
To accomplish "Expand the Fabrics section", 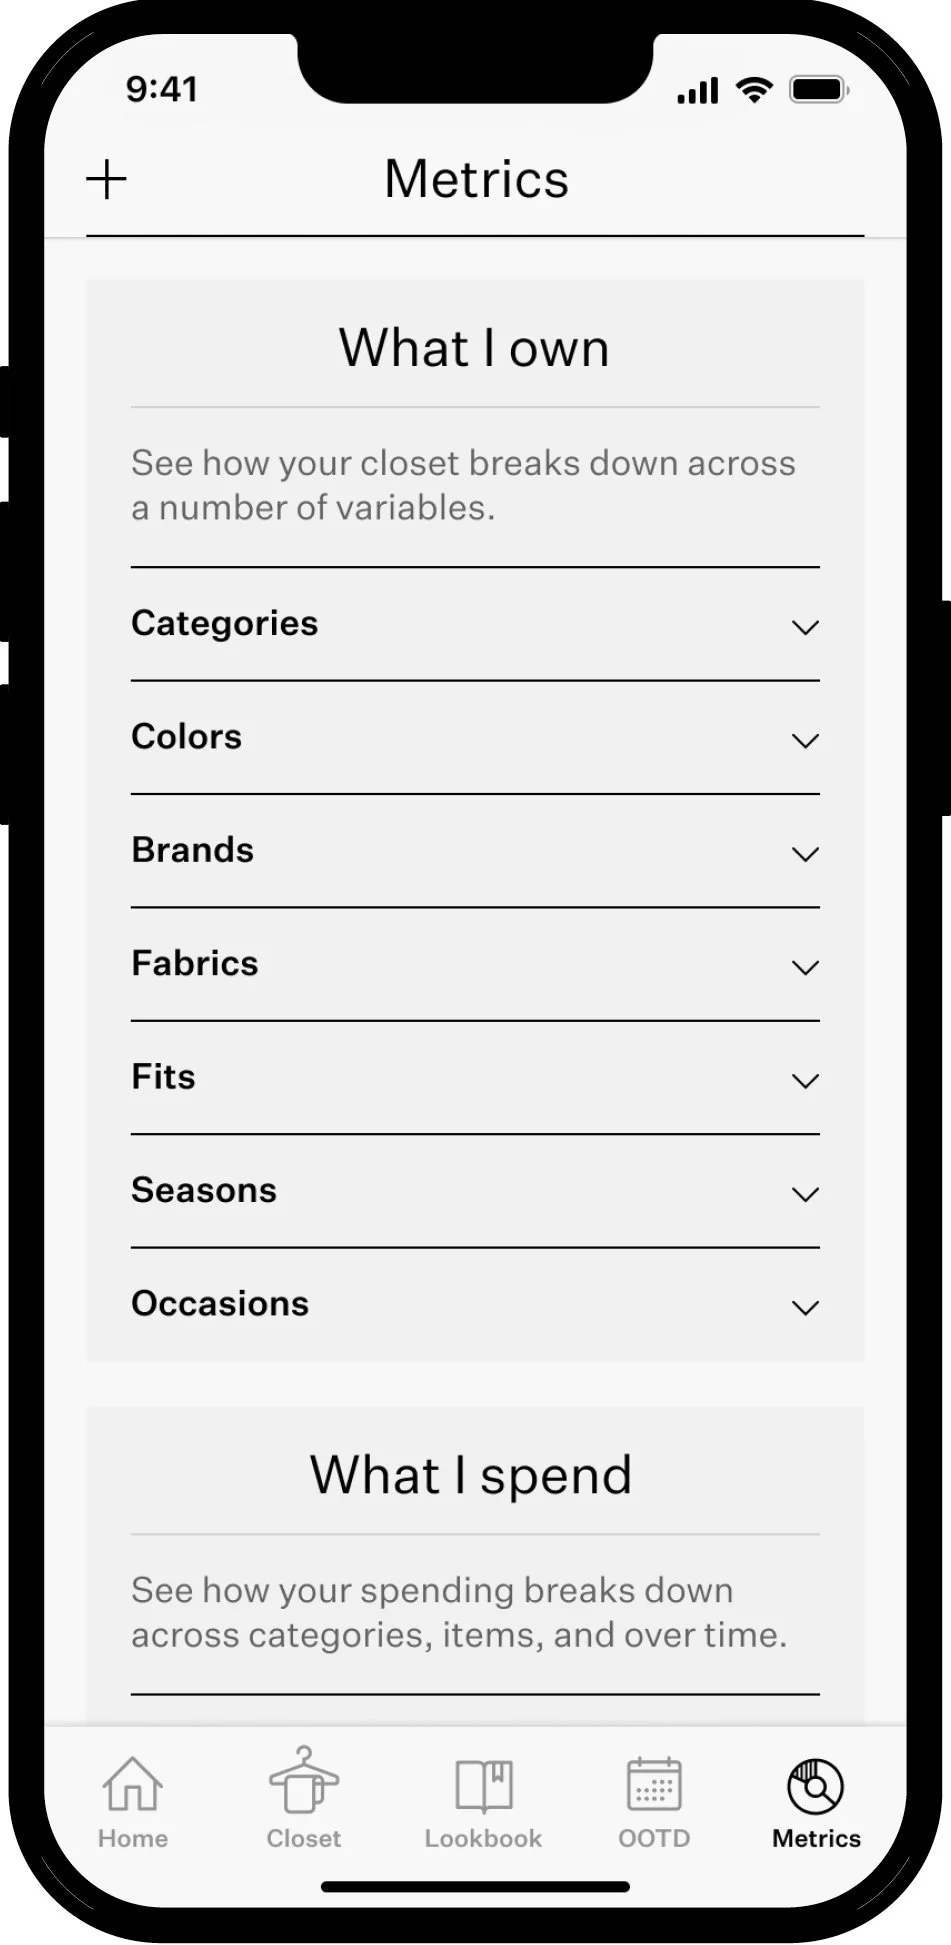I will [475, 964].
